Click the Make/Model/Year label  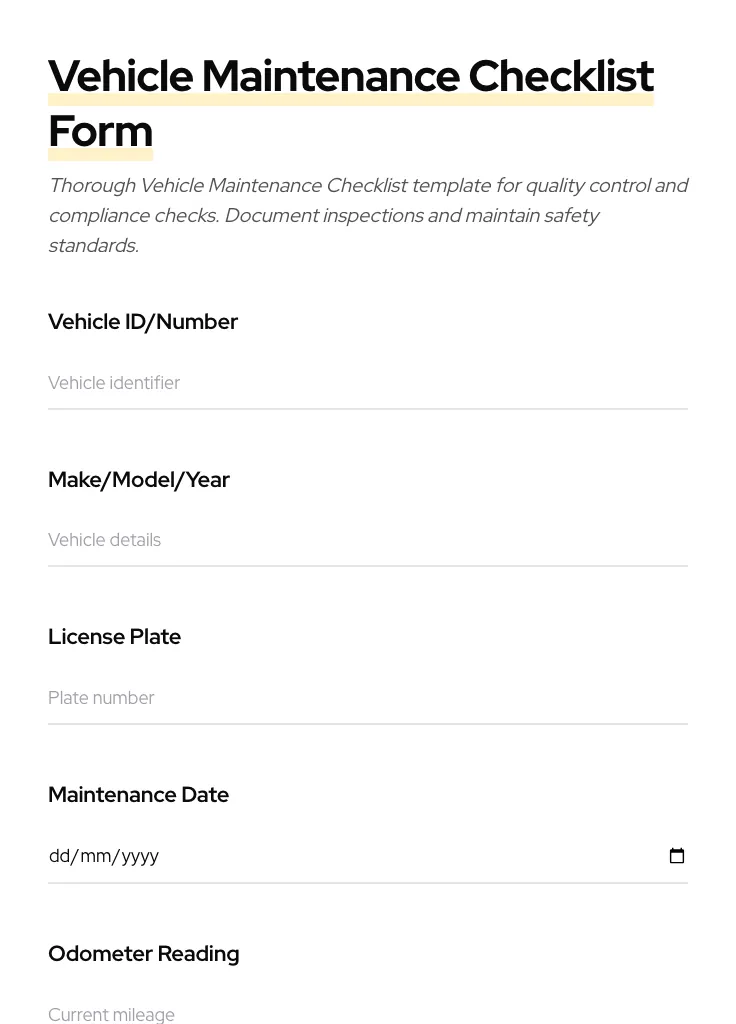(x=139, y=480)
